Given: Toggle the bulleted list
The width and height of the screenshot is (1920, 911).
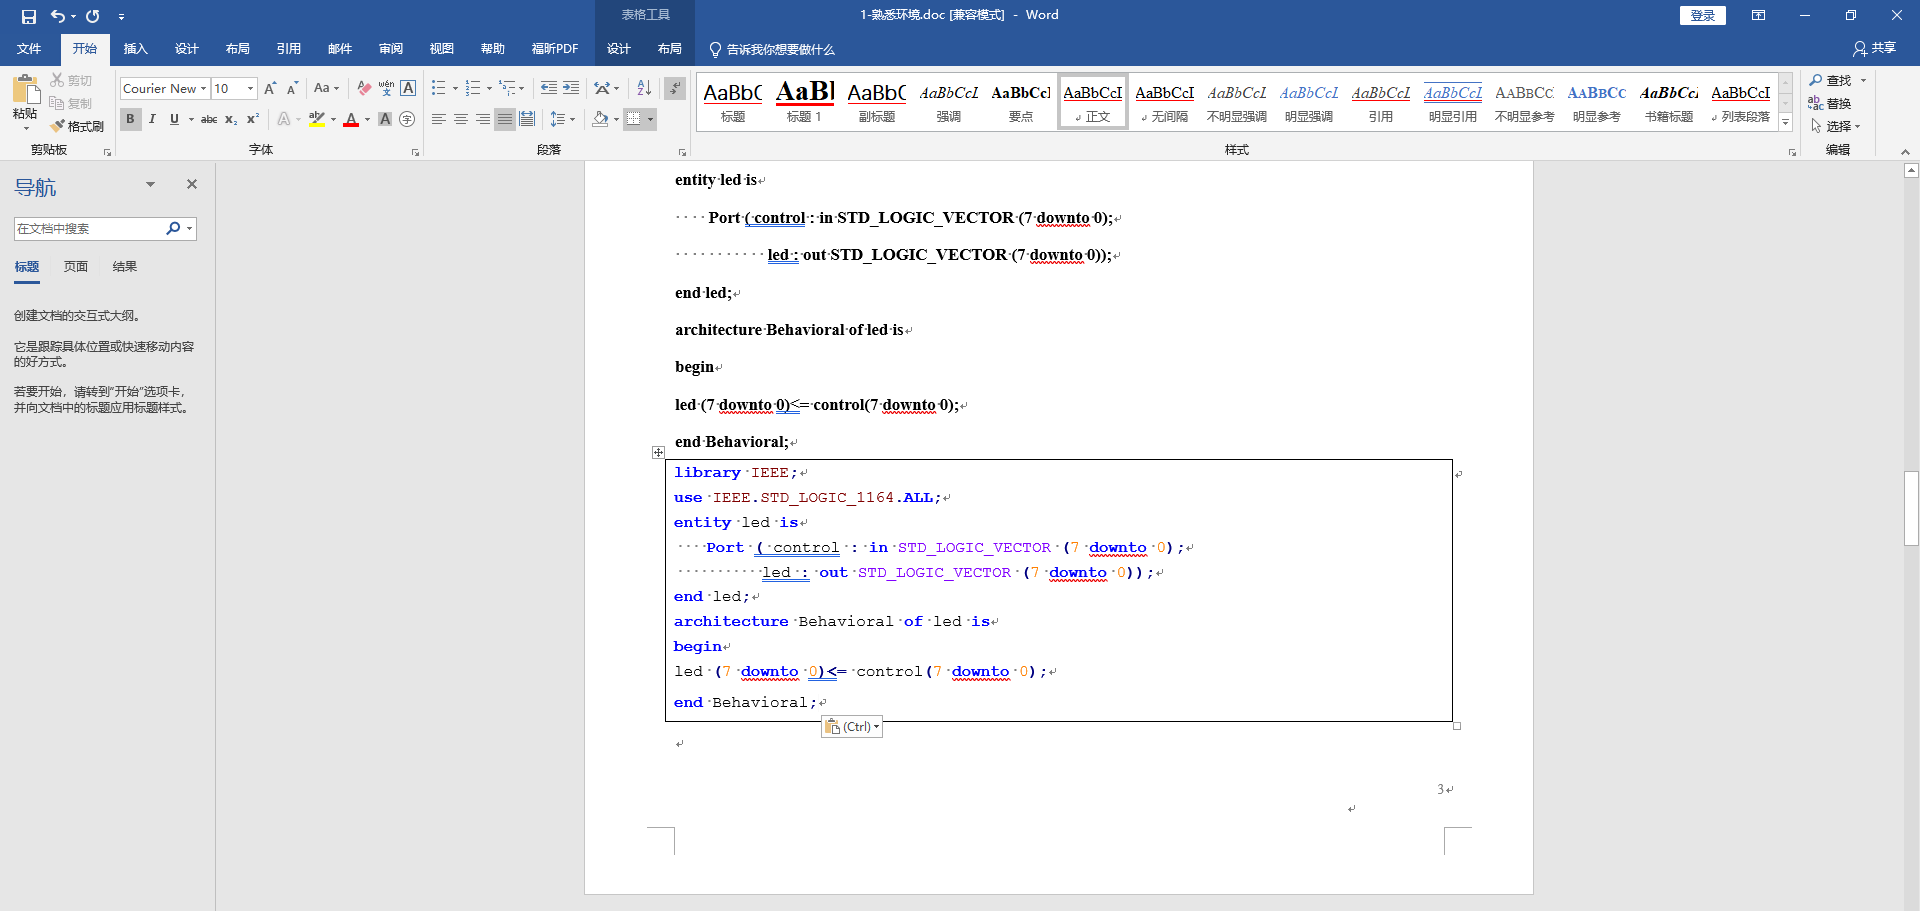Looking at the screenshot, I should [x=439, y=88].
